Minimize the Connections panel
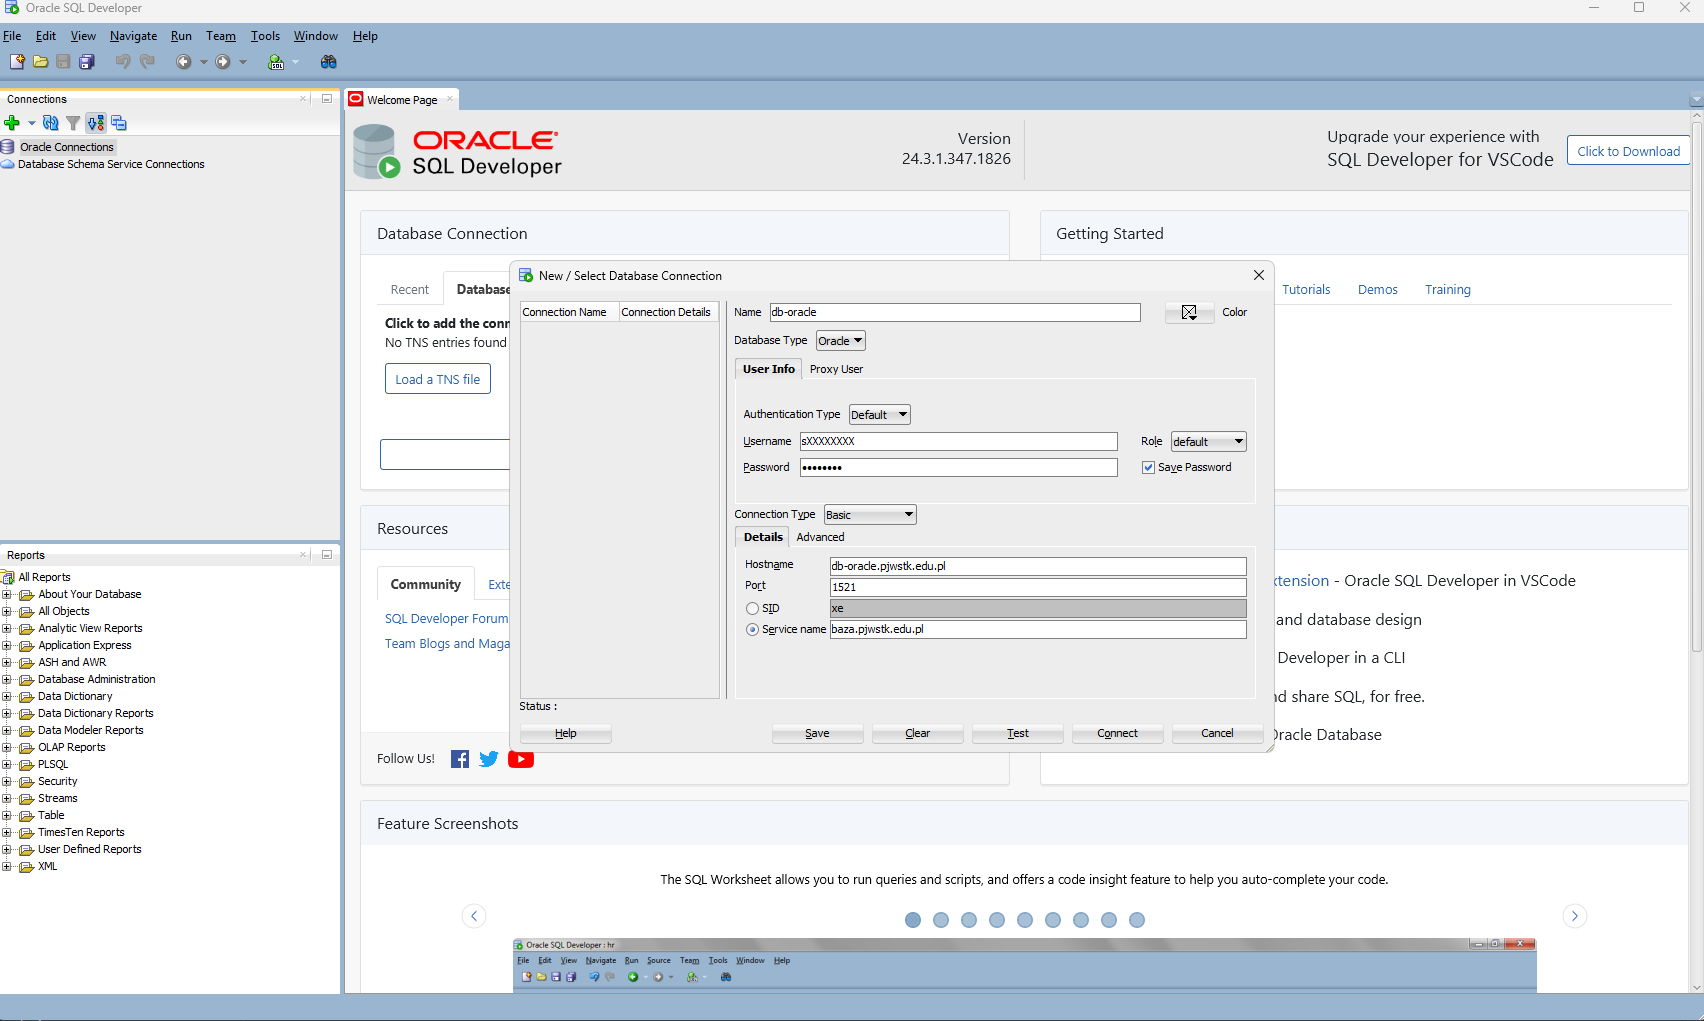The width and height of the screenshot is (1704, 1021). (327, 99)
